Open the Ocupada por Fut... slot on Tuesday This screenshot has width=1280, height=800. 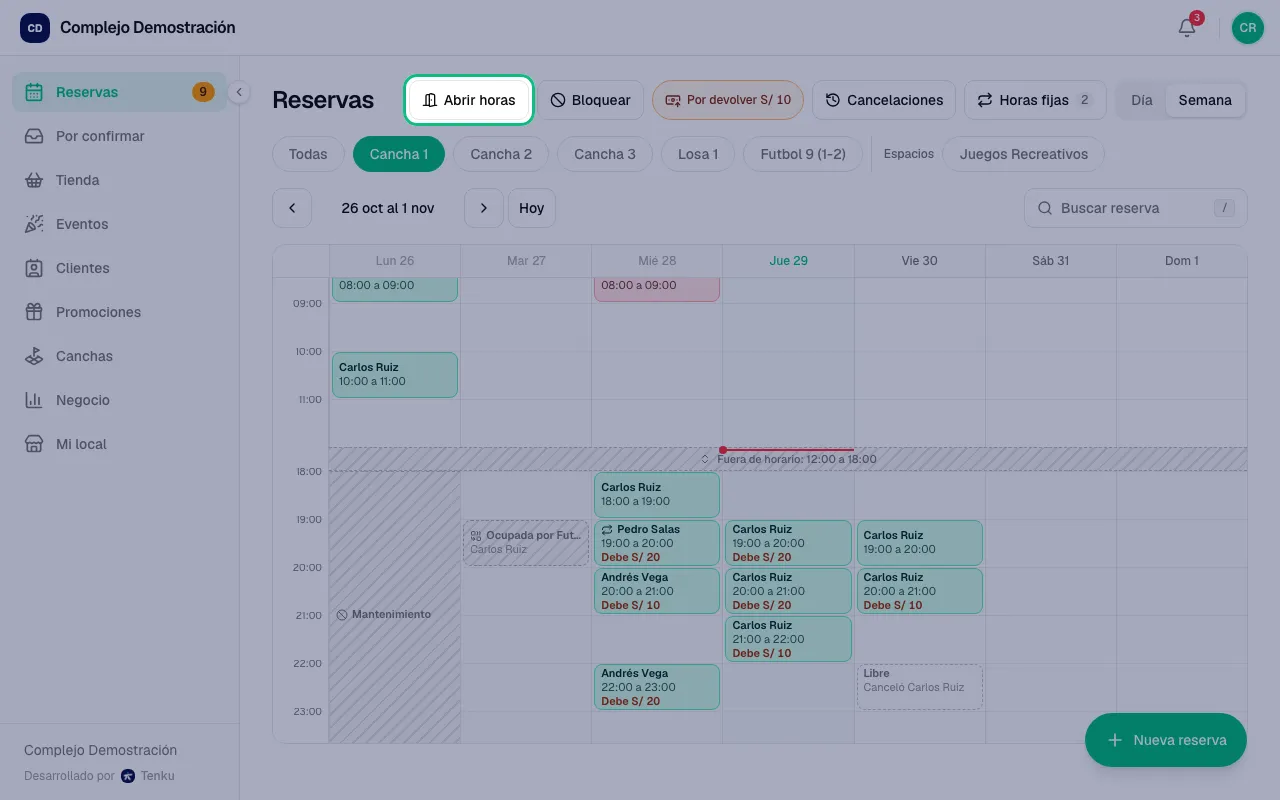[x=526, y=542]
